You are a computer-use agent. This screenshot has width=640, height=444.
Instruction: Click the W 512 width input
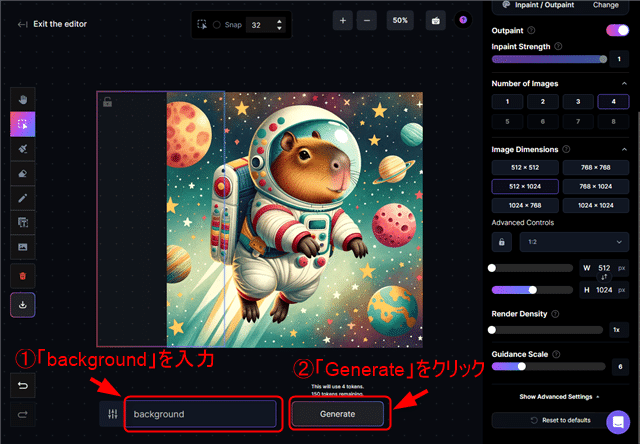(604, 268)
